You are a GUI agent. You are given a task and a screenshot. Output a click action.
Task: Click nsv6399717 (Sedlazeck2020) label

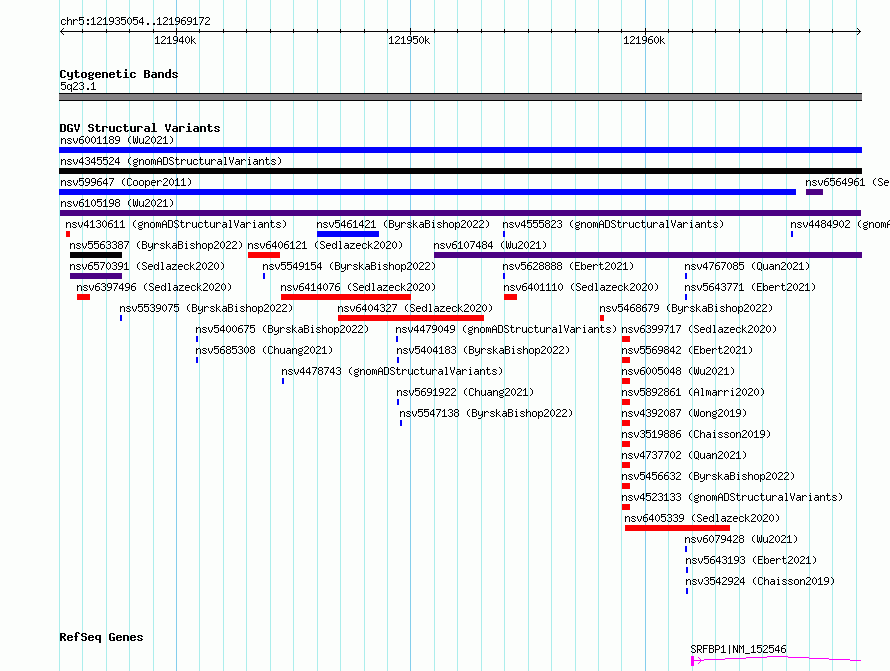coord(699,329)
